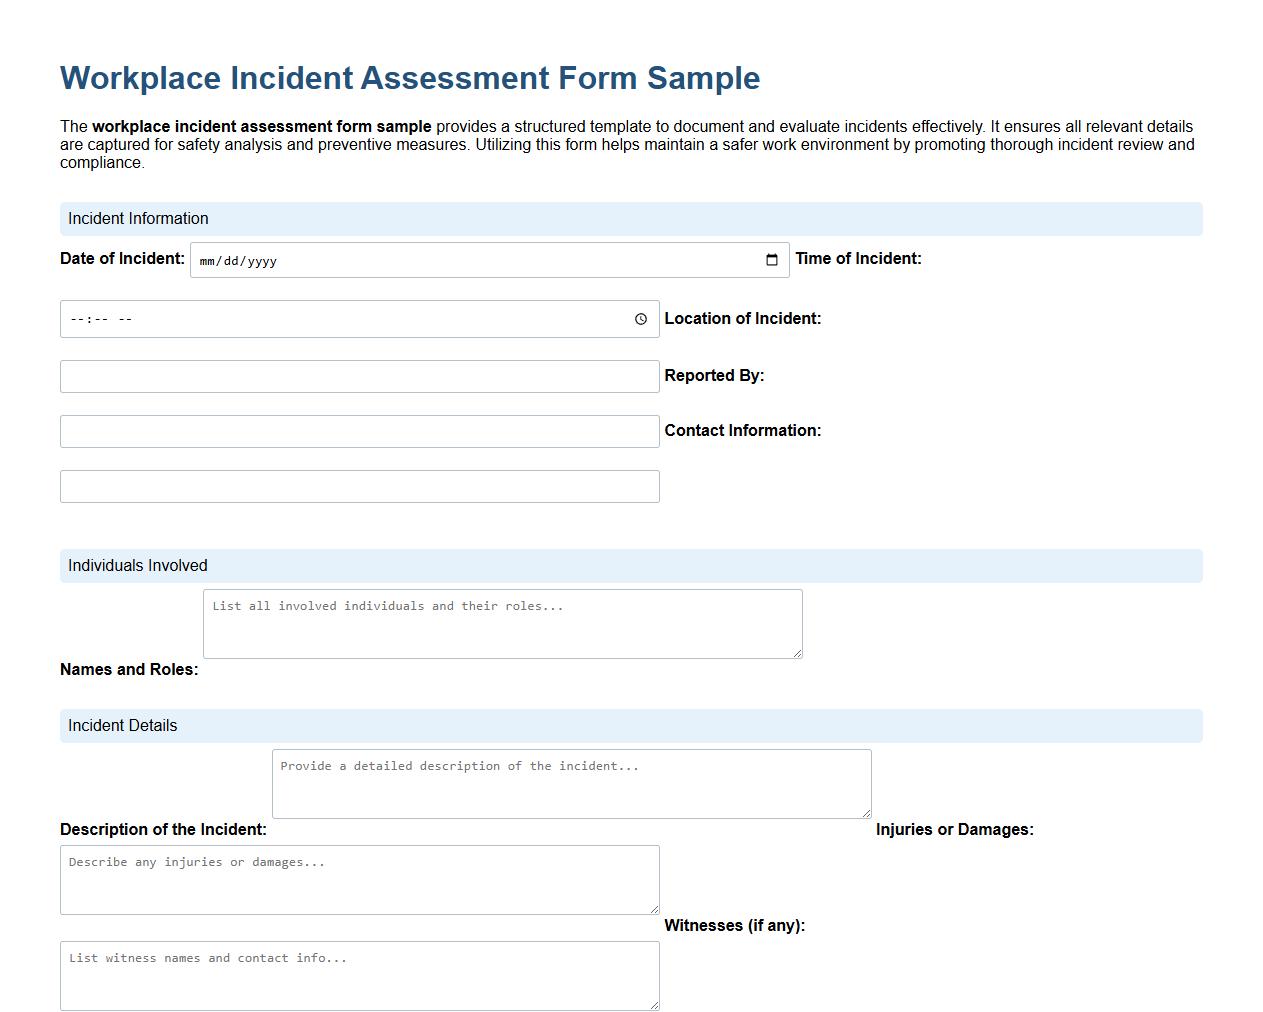Click the Incident Information section header
The image size is (1263, 1012).
coord(137,218)
